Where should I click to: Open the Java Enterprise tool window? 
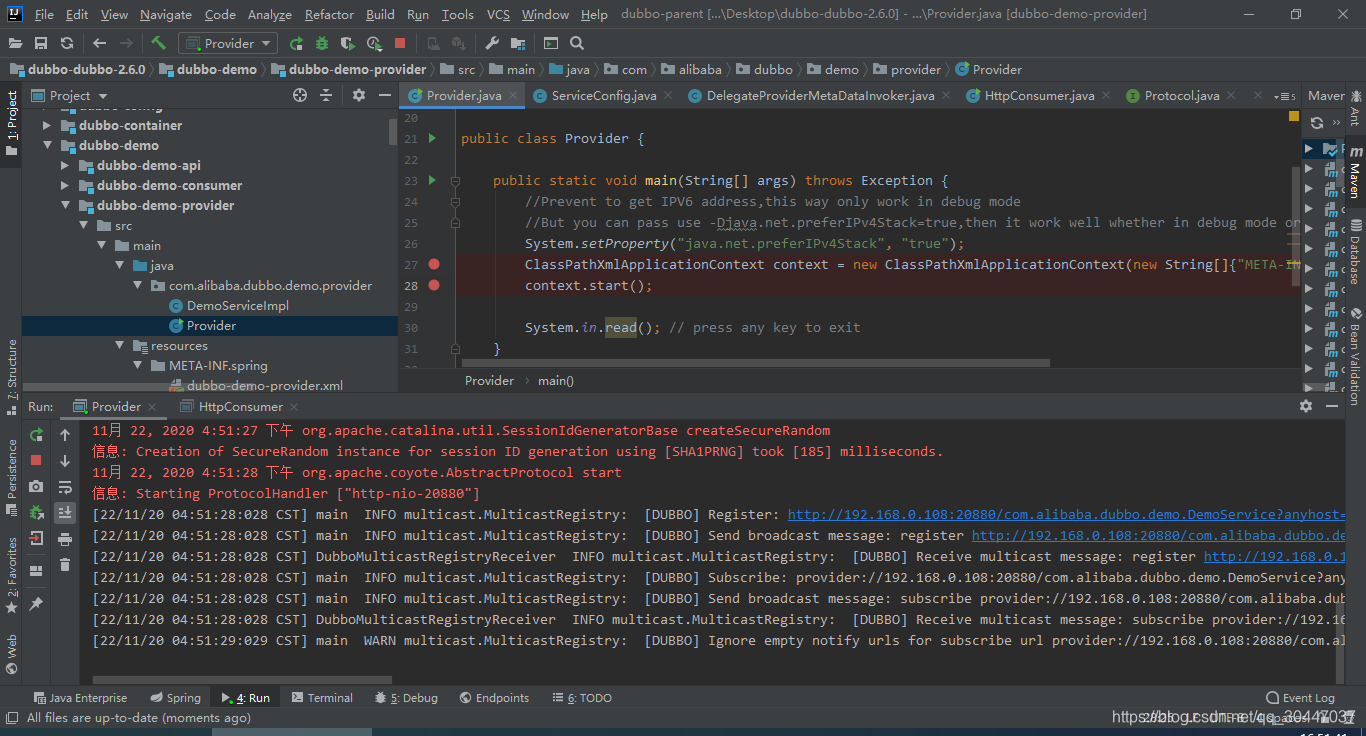click(79, 698)
